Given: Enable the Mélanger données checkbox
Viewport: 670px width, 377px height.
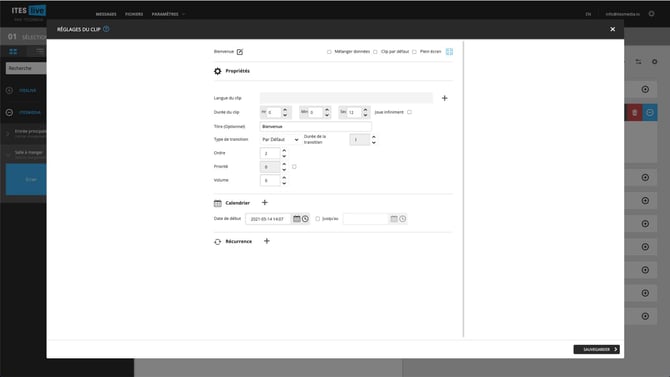Looking at the screenshot, I should [329, 52].
